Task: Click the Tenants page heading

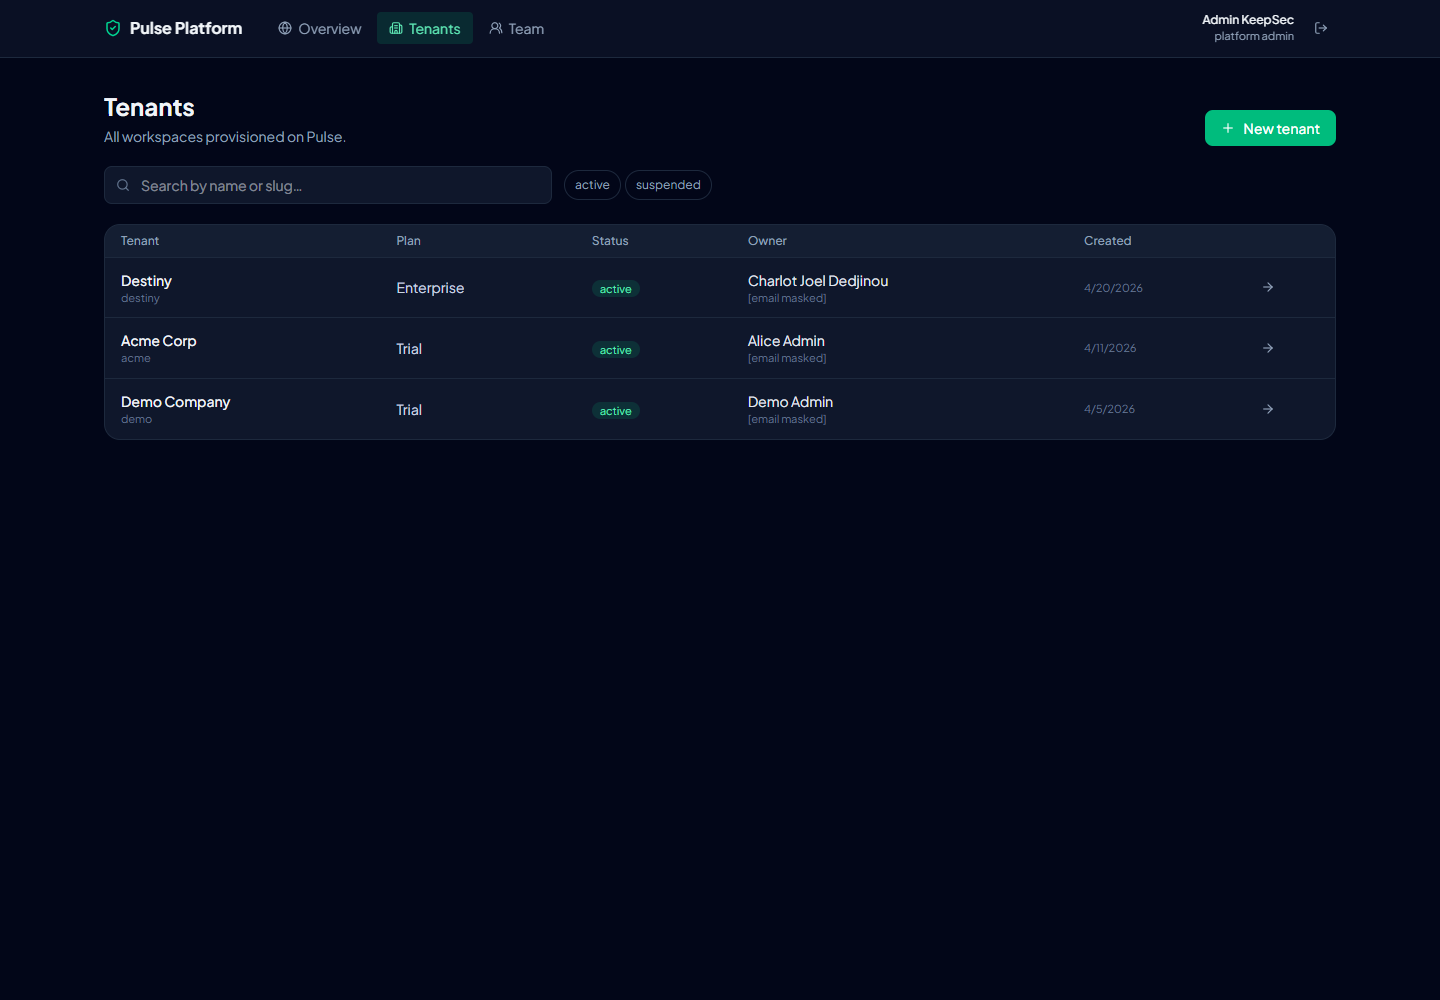Action: coord(149,108)
